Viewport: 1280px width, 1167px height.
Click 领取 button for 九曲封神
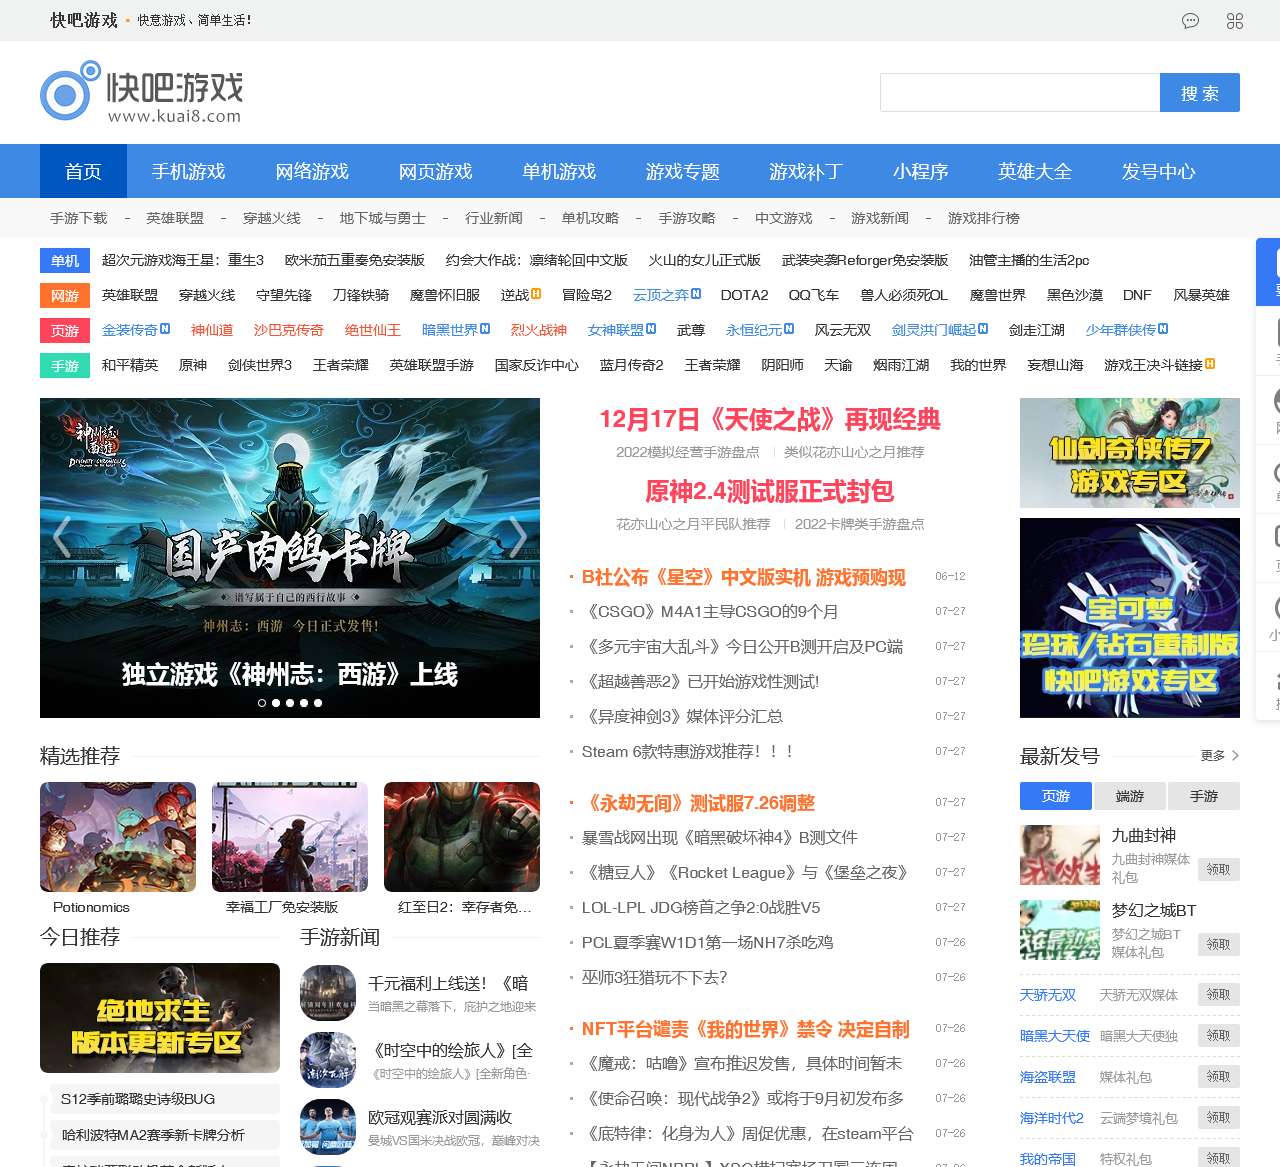1219,869
